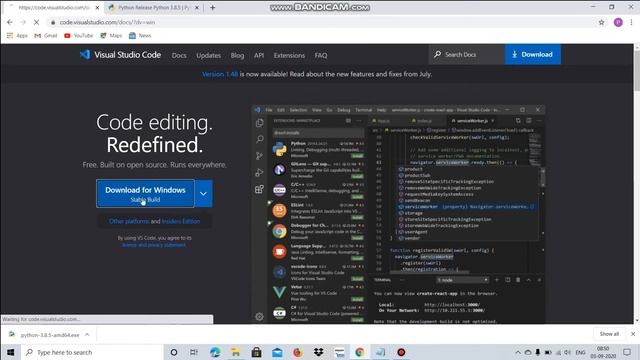
Task: Open the Chrome profile avatar
Action: [x=618, y=22]
